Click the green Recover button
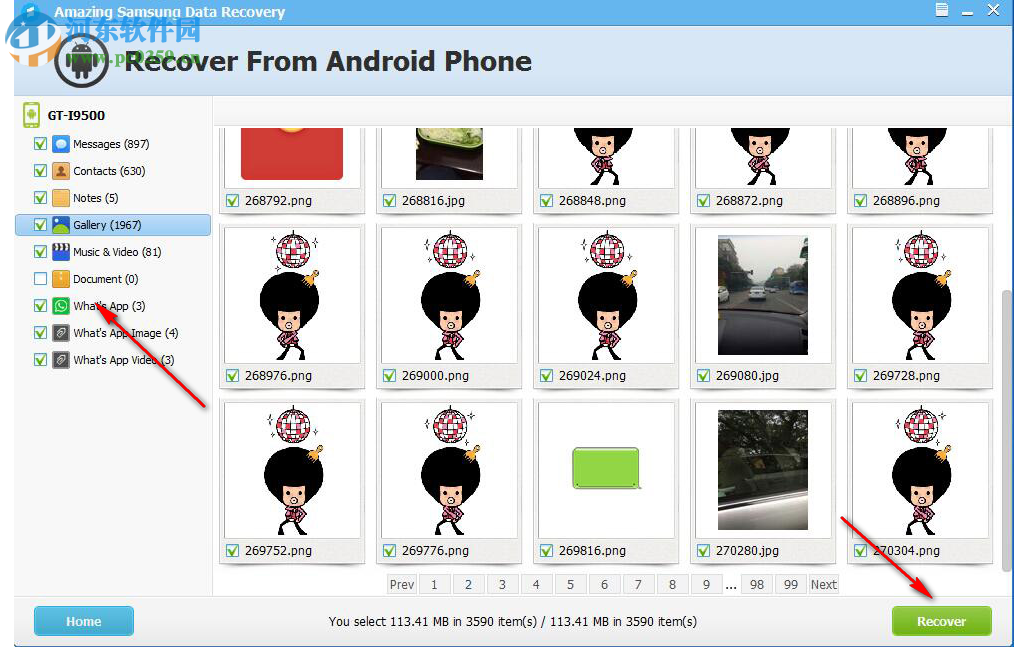The width and height of the screenshot is (1025, 647). pos(941,622)
